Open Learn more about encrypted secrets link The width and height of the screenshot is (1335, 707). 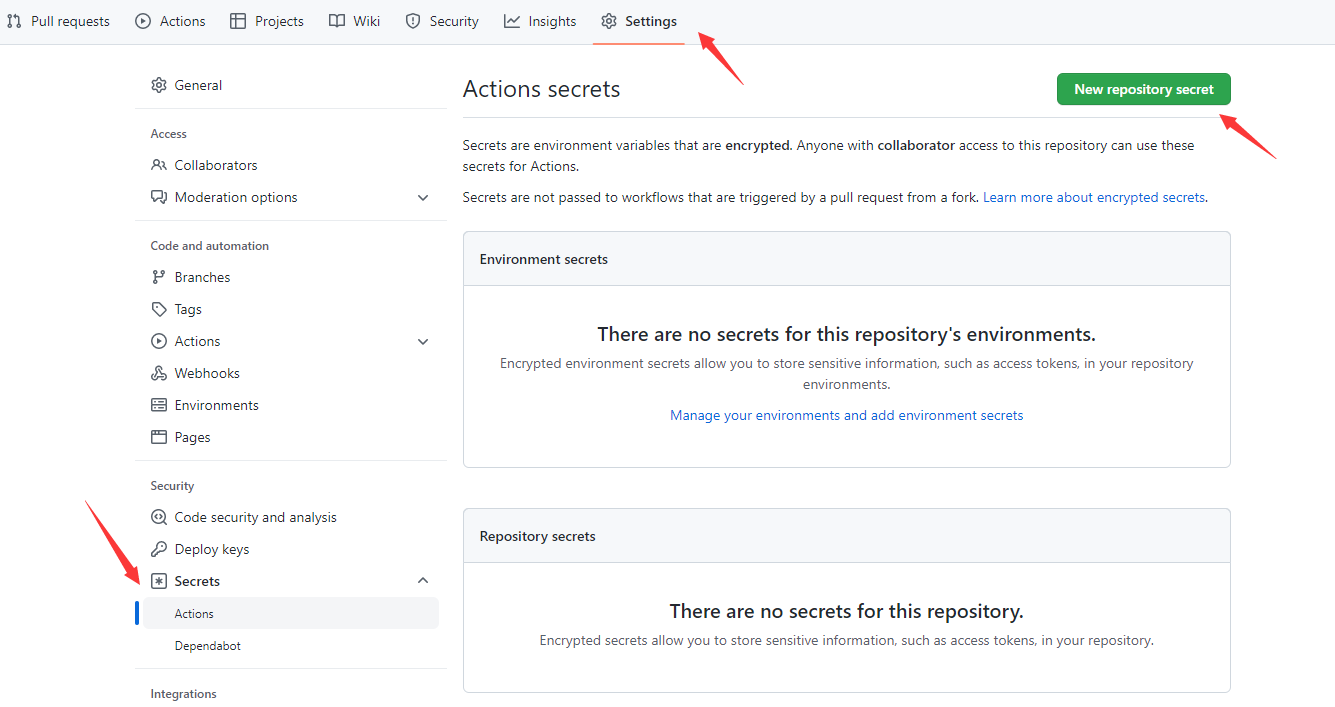tap(1092, 197)
